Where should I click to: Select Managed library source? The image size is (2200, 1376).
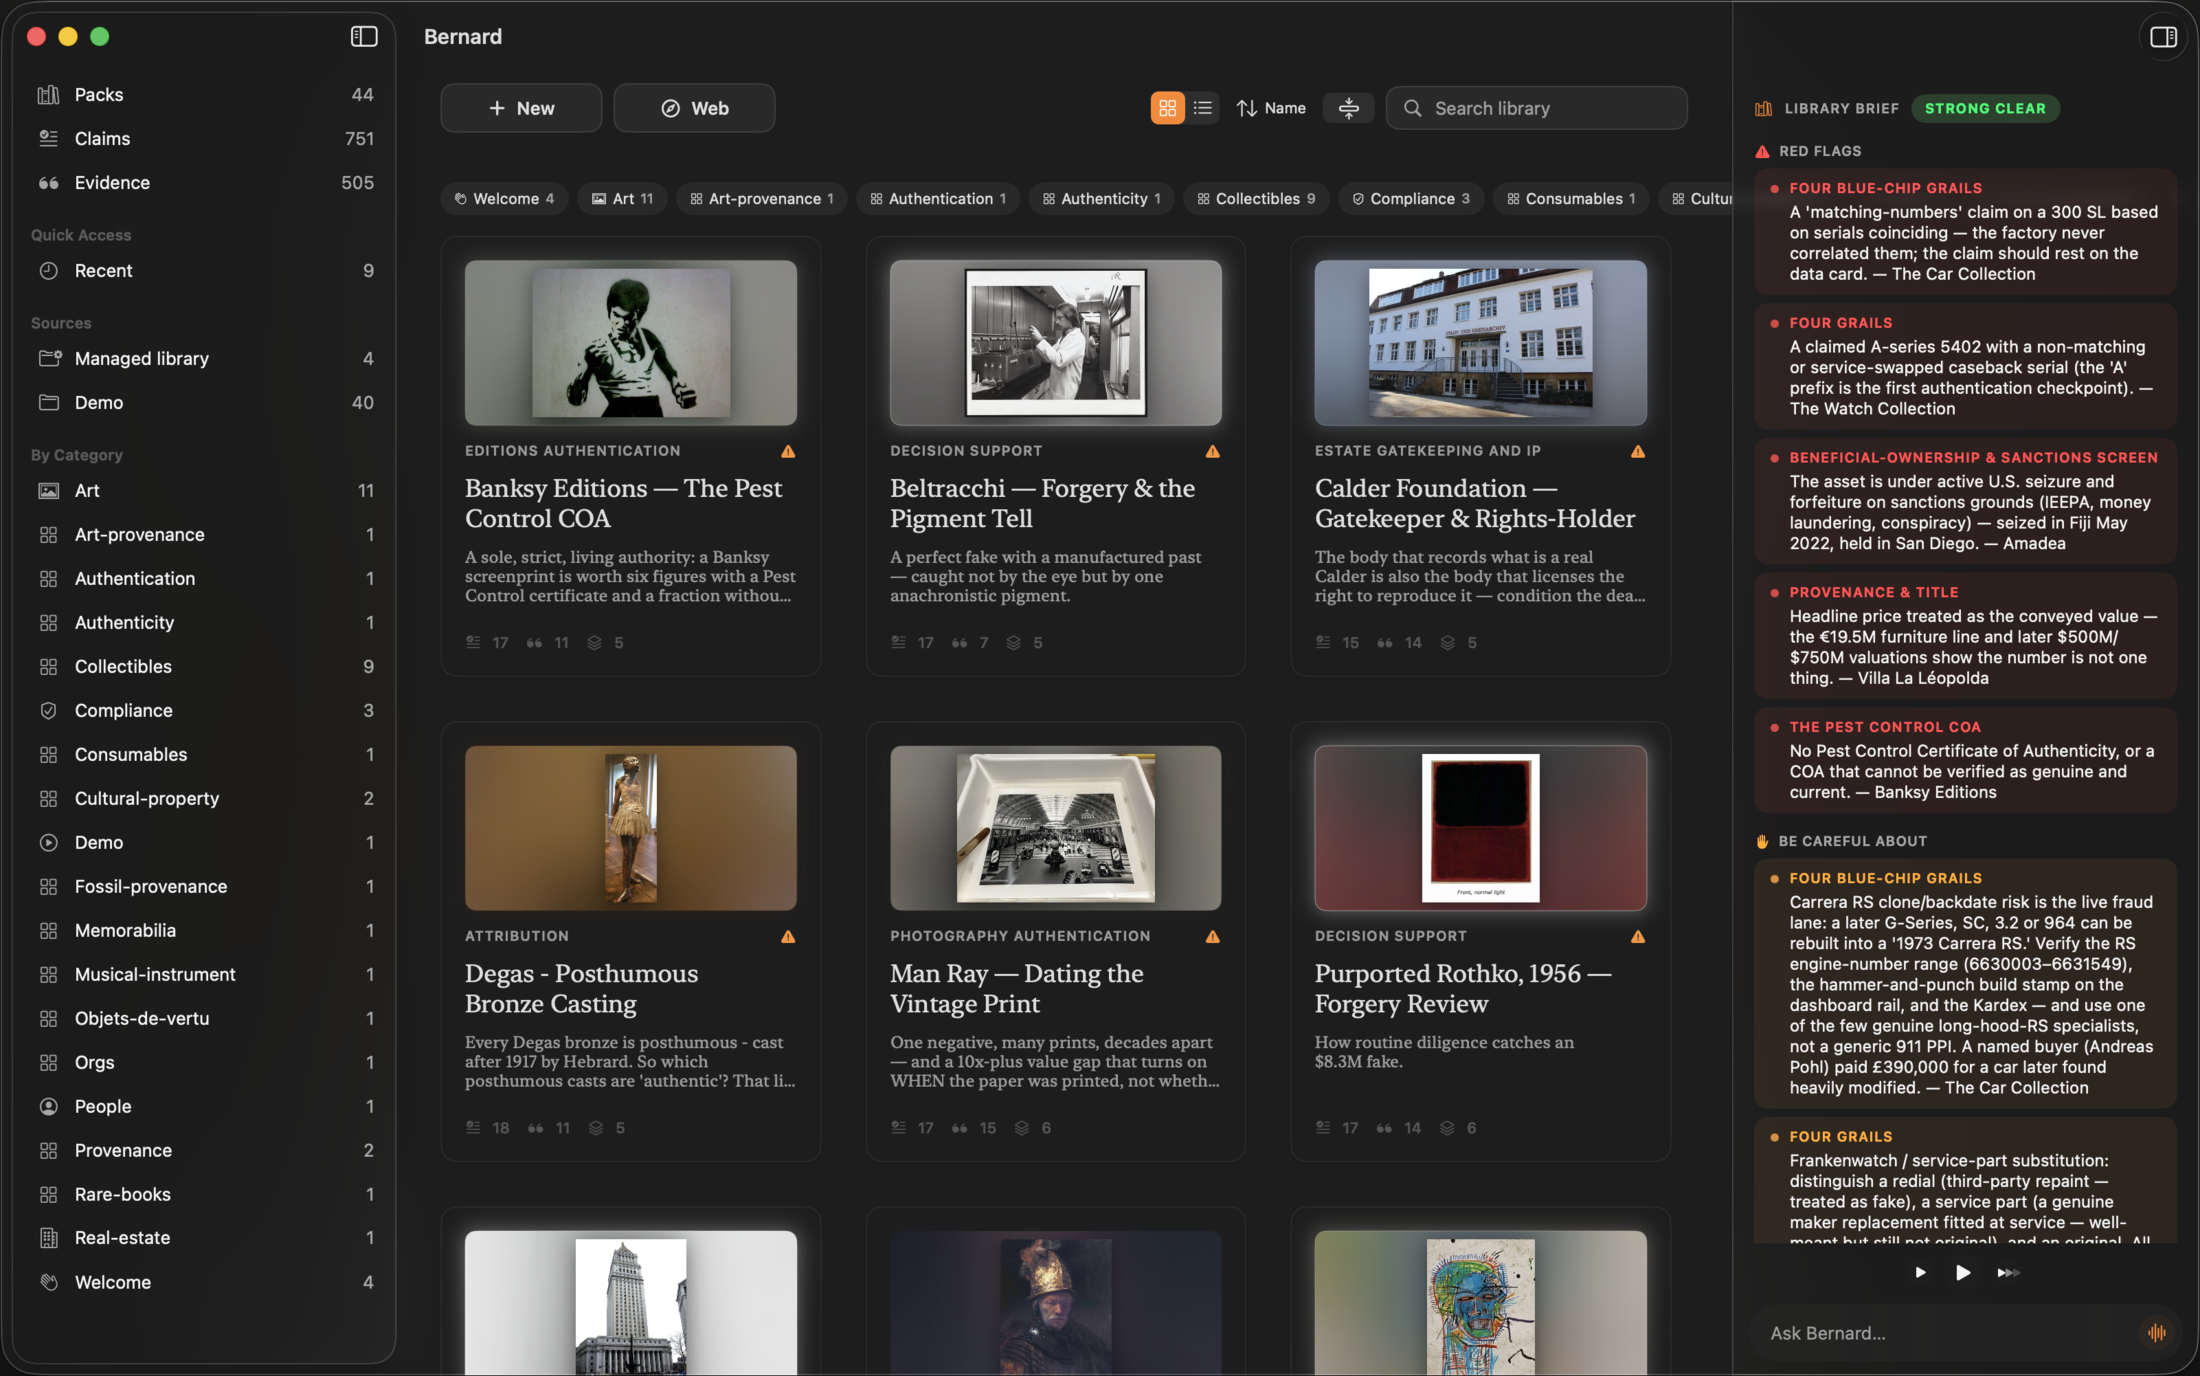click(205, 359)
